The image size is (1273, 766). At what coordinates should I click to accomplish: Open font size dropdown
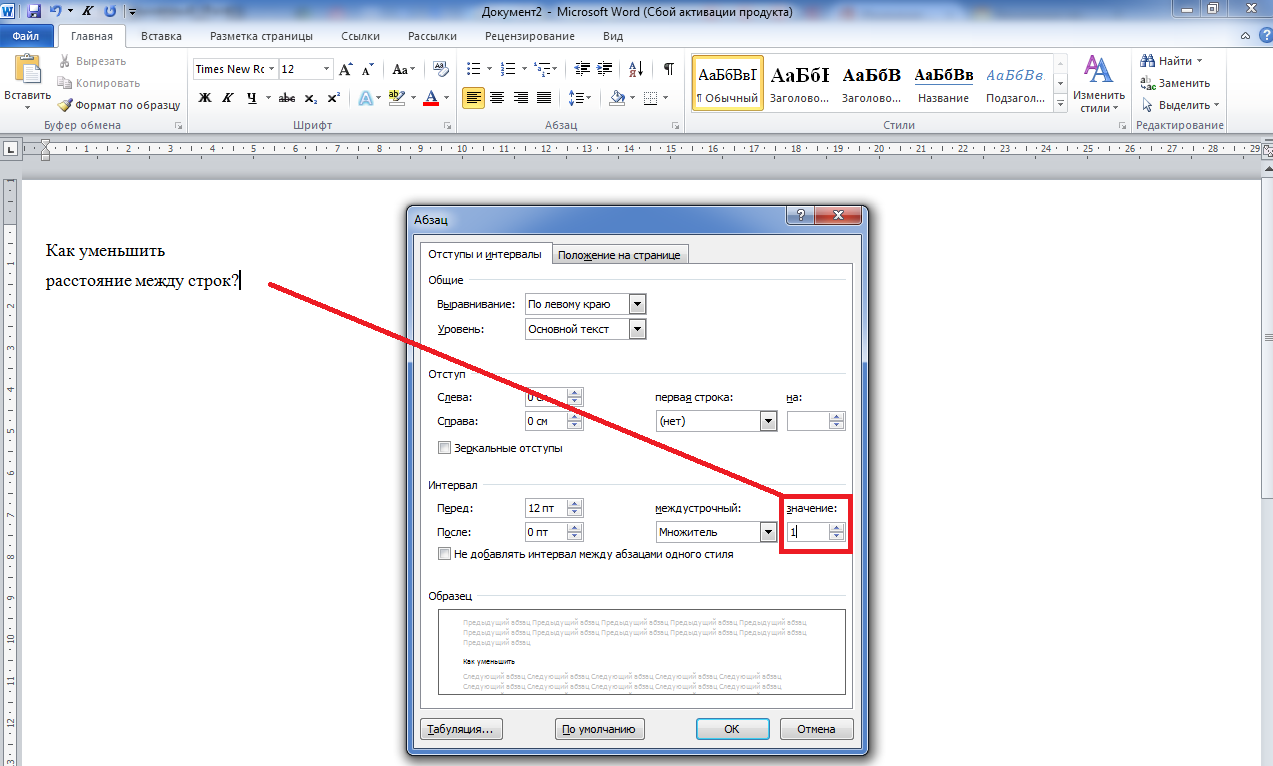point(326,69)
